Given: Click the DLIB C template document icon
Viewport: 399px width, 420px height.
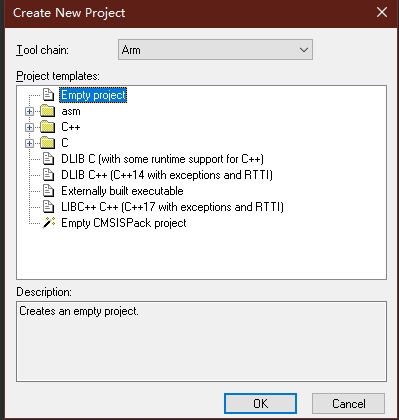Looking at the screenshot, I should tap(48, 159).
